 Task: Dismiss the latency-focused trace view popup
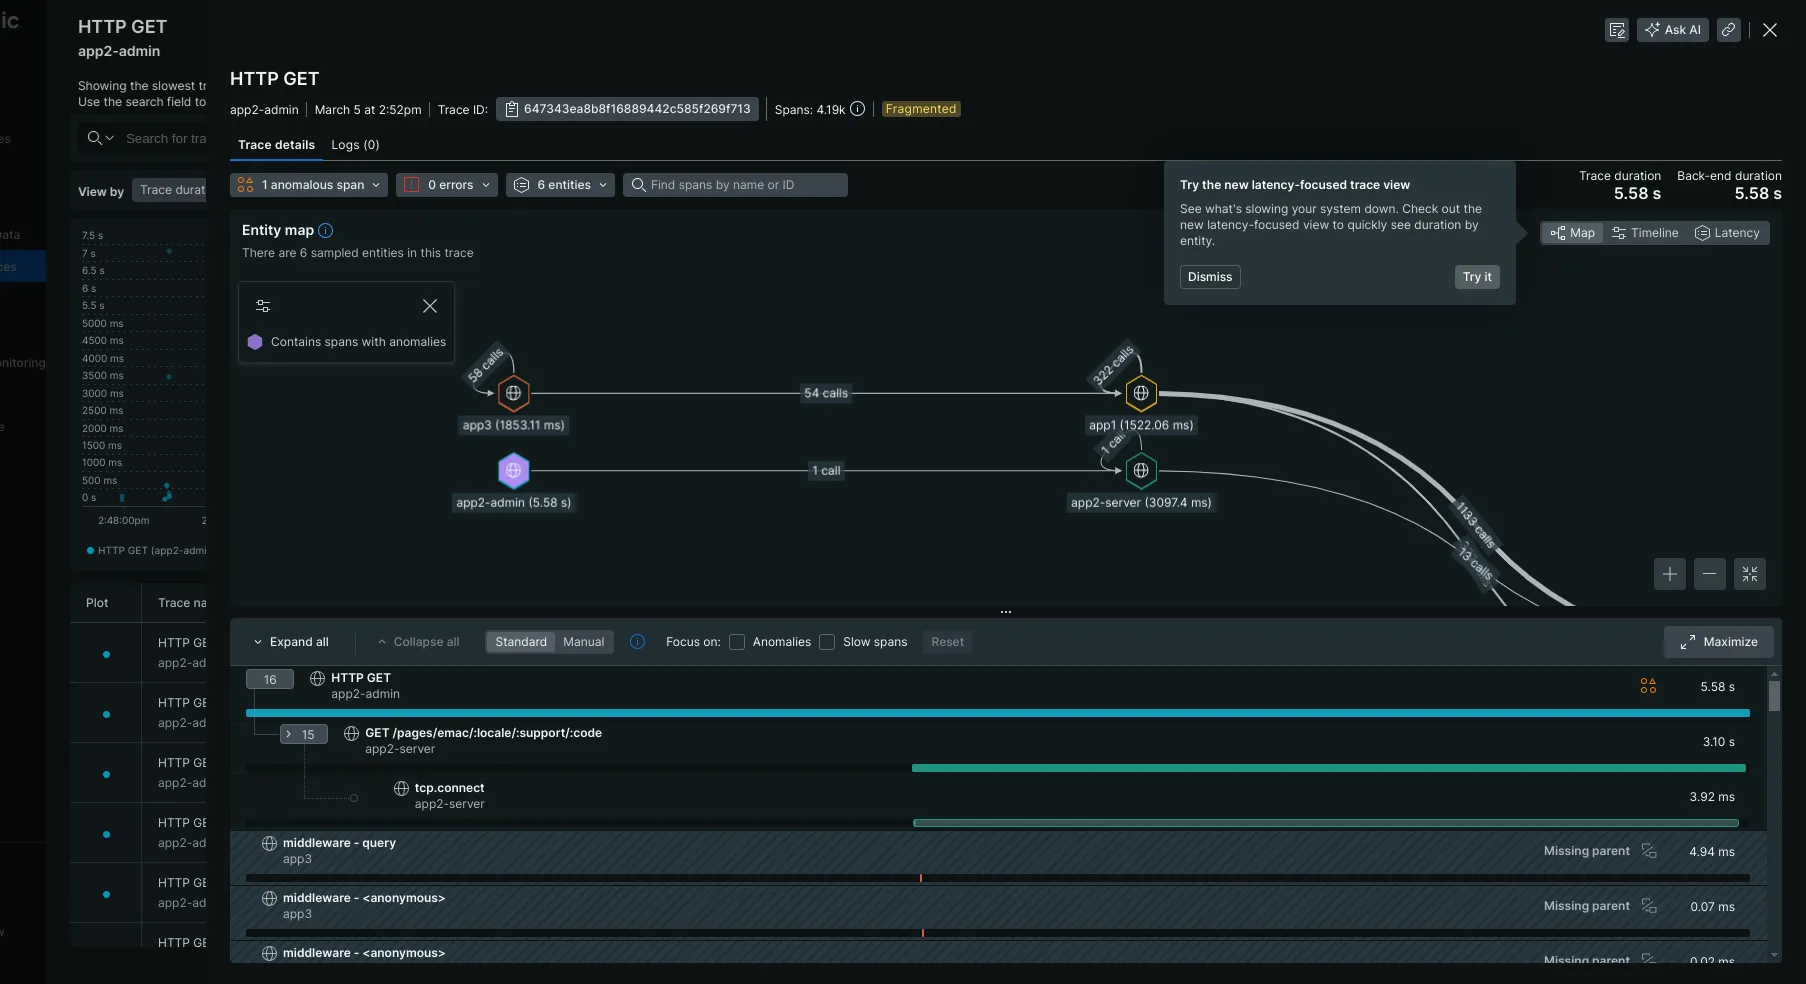(1210, 277)
